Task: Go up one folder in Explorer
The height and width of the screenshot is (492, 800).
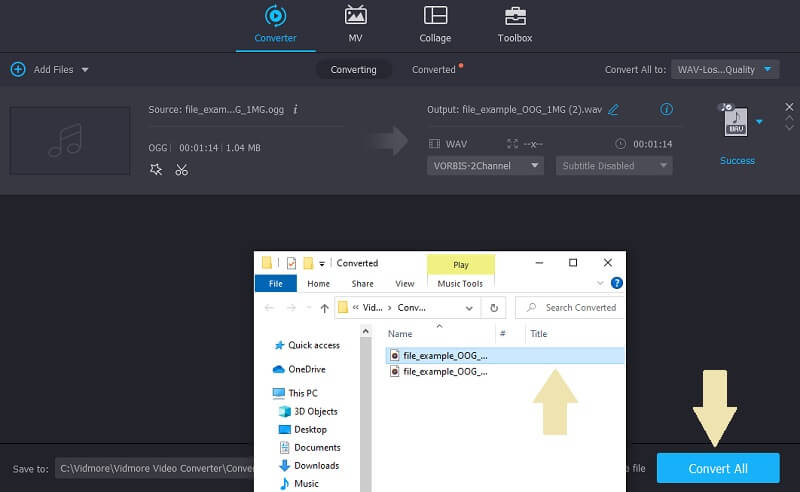Action: 322,307
